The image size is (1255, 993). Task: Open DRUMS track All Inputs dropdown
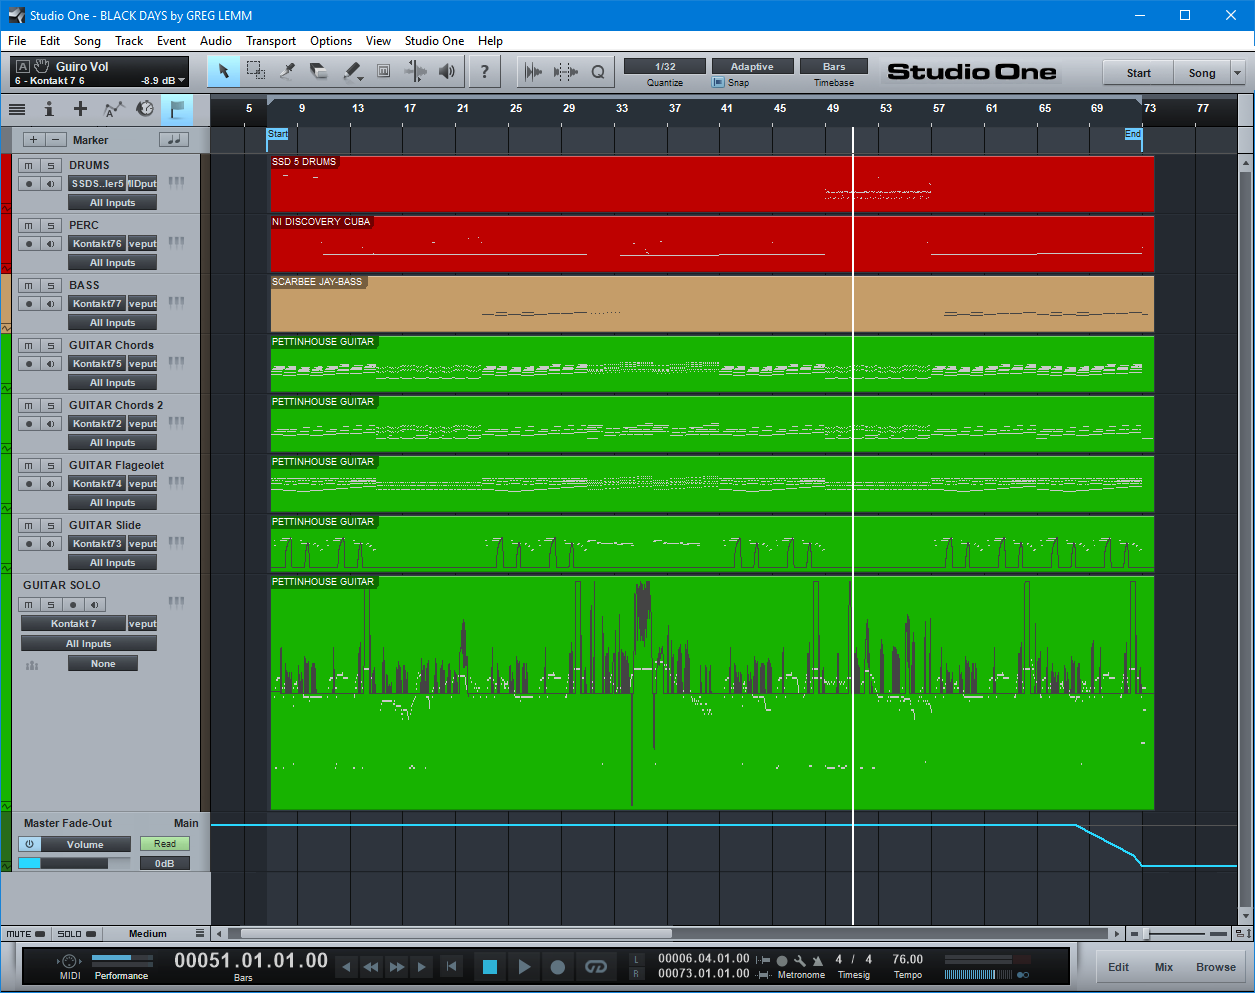click(x=112, y=203)
